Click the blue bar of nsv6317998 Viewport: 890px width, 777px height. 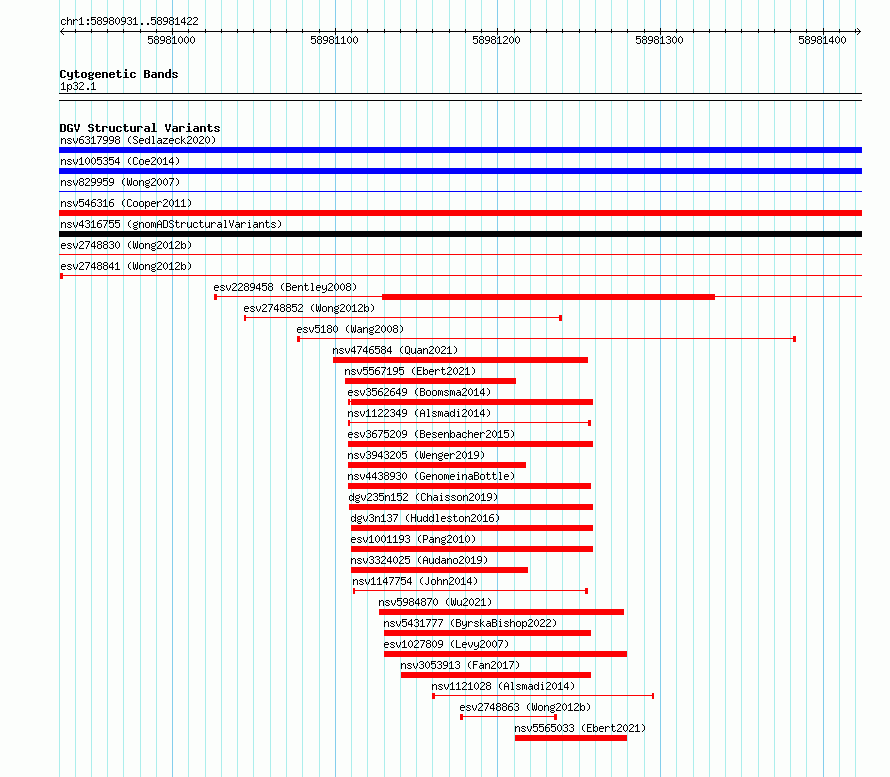[x=460, y=150]
